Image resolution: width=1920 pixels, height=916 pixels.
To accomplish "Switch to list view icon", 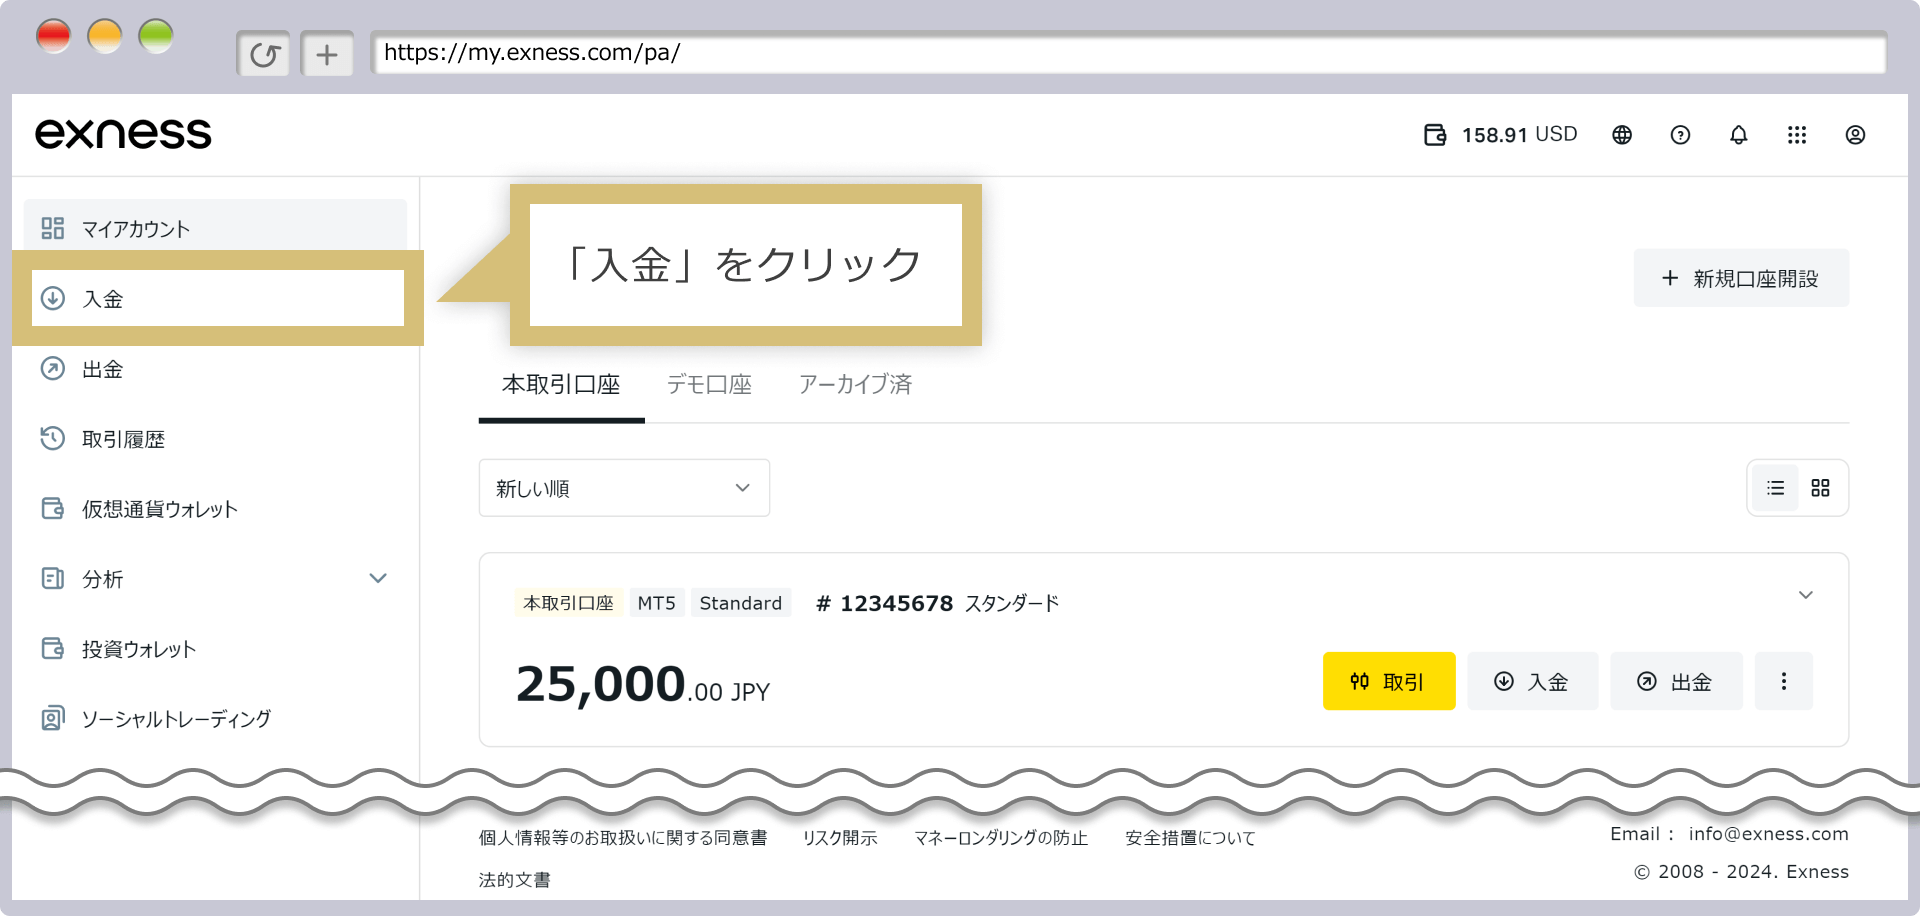I will [1775, 488].
